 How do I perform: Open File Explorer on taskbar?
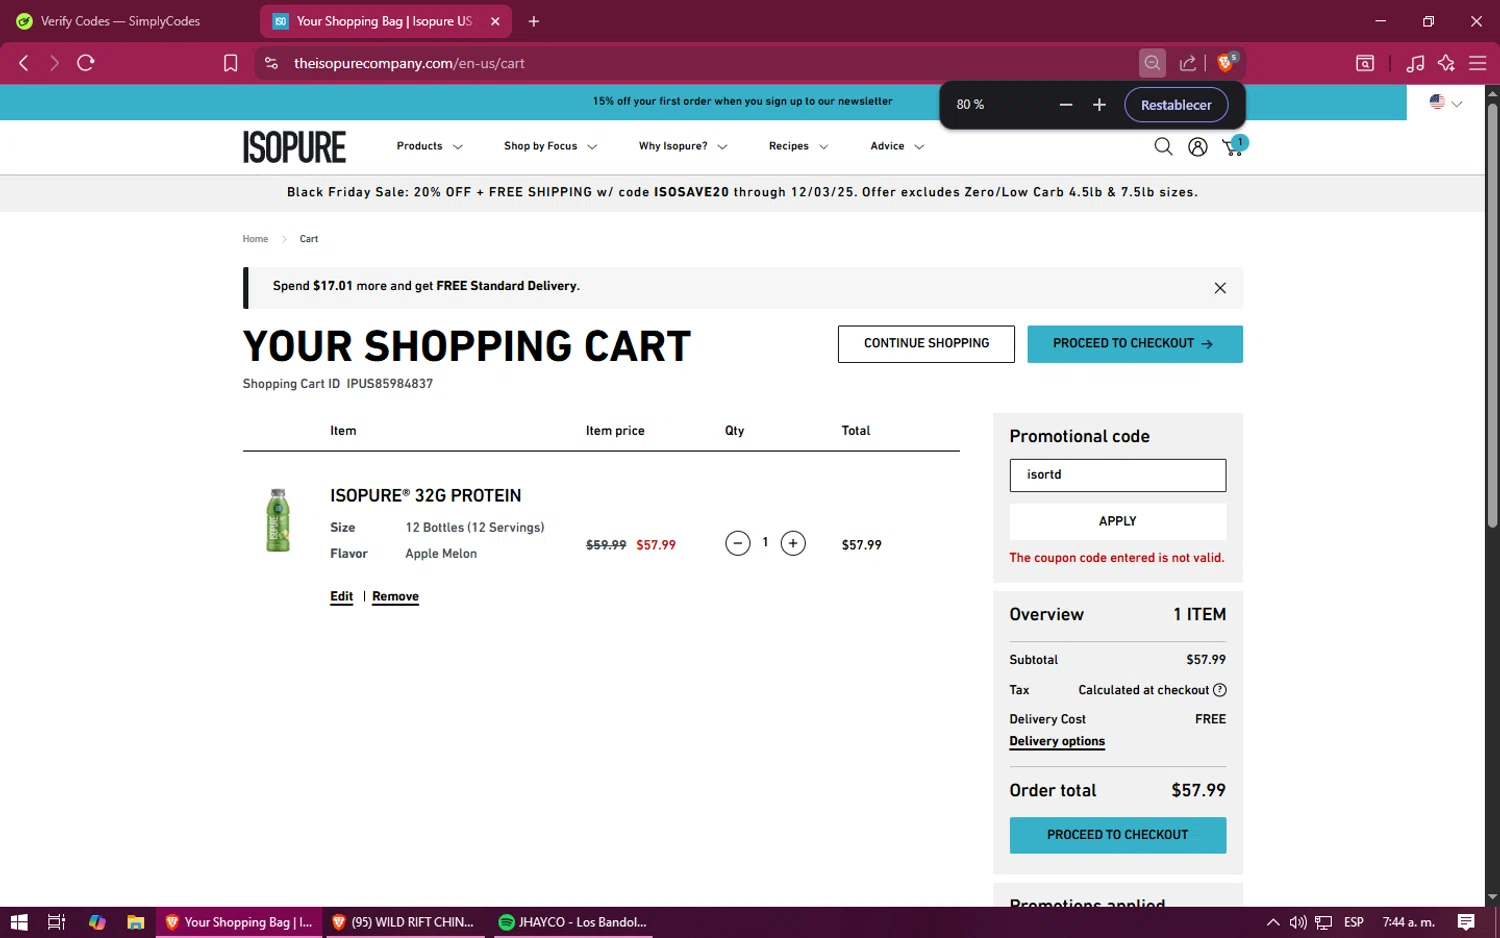coord(135,922)
